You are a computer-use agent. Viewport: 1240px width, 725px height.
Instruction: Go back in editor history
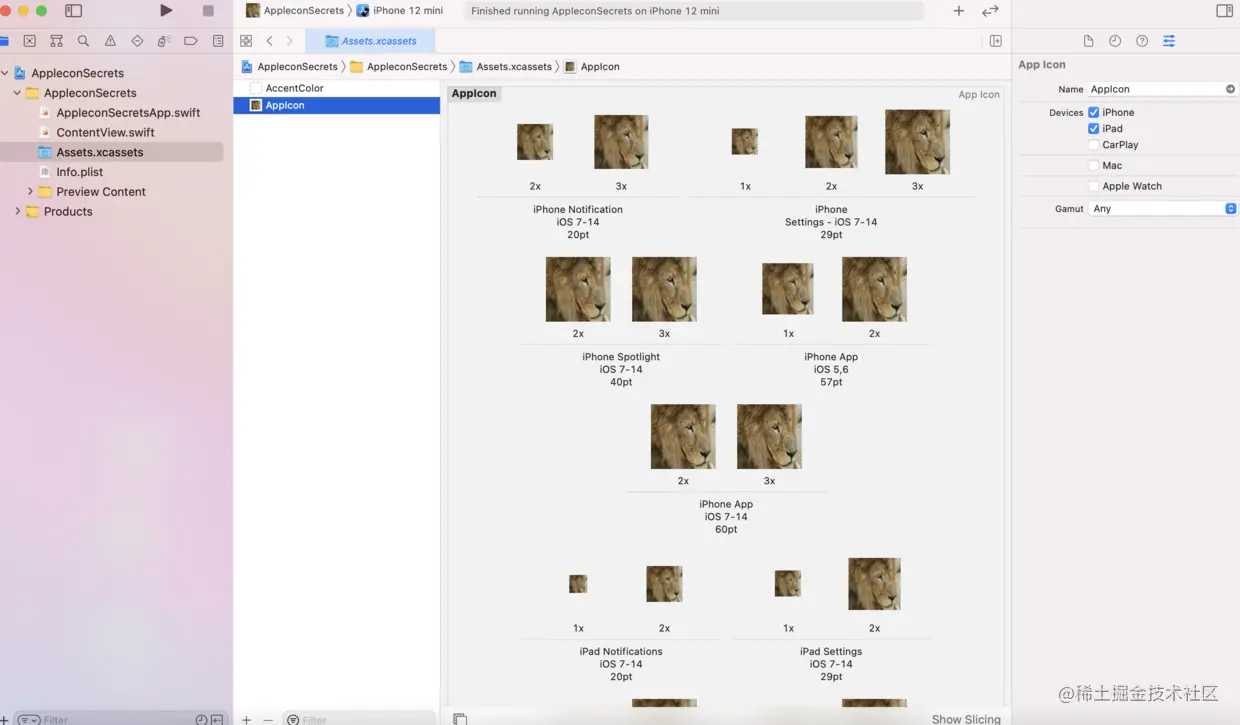pyautogui.click(x=269, y=41)
